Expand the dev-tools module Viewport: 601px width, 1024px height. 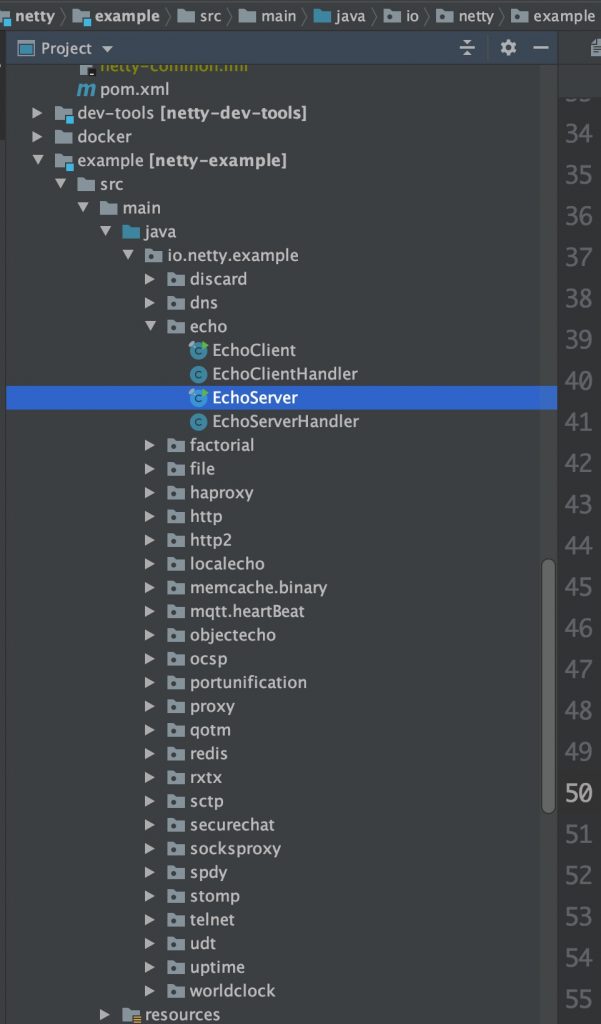(38, 113)
